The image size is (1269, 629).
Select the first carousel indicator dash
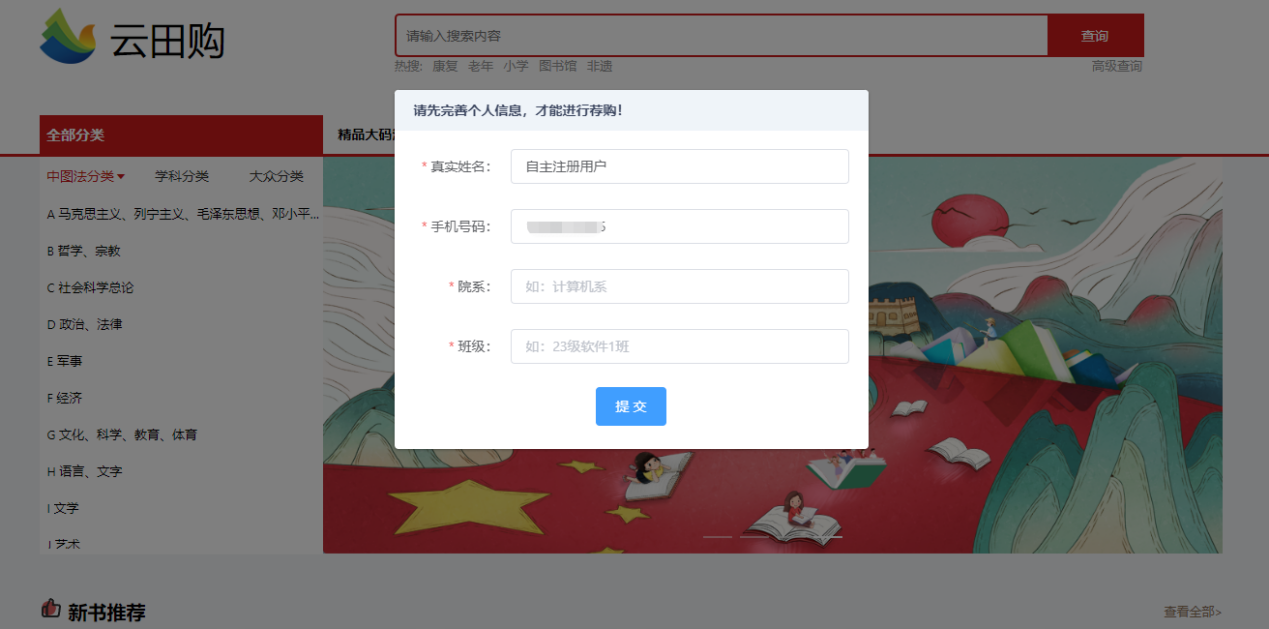coord(718,537)
